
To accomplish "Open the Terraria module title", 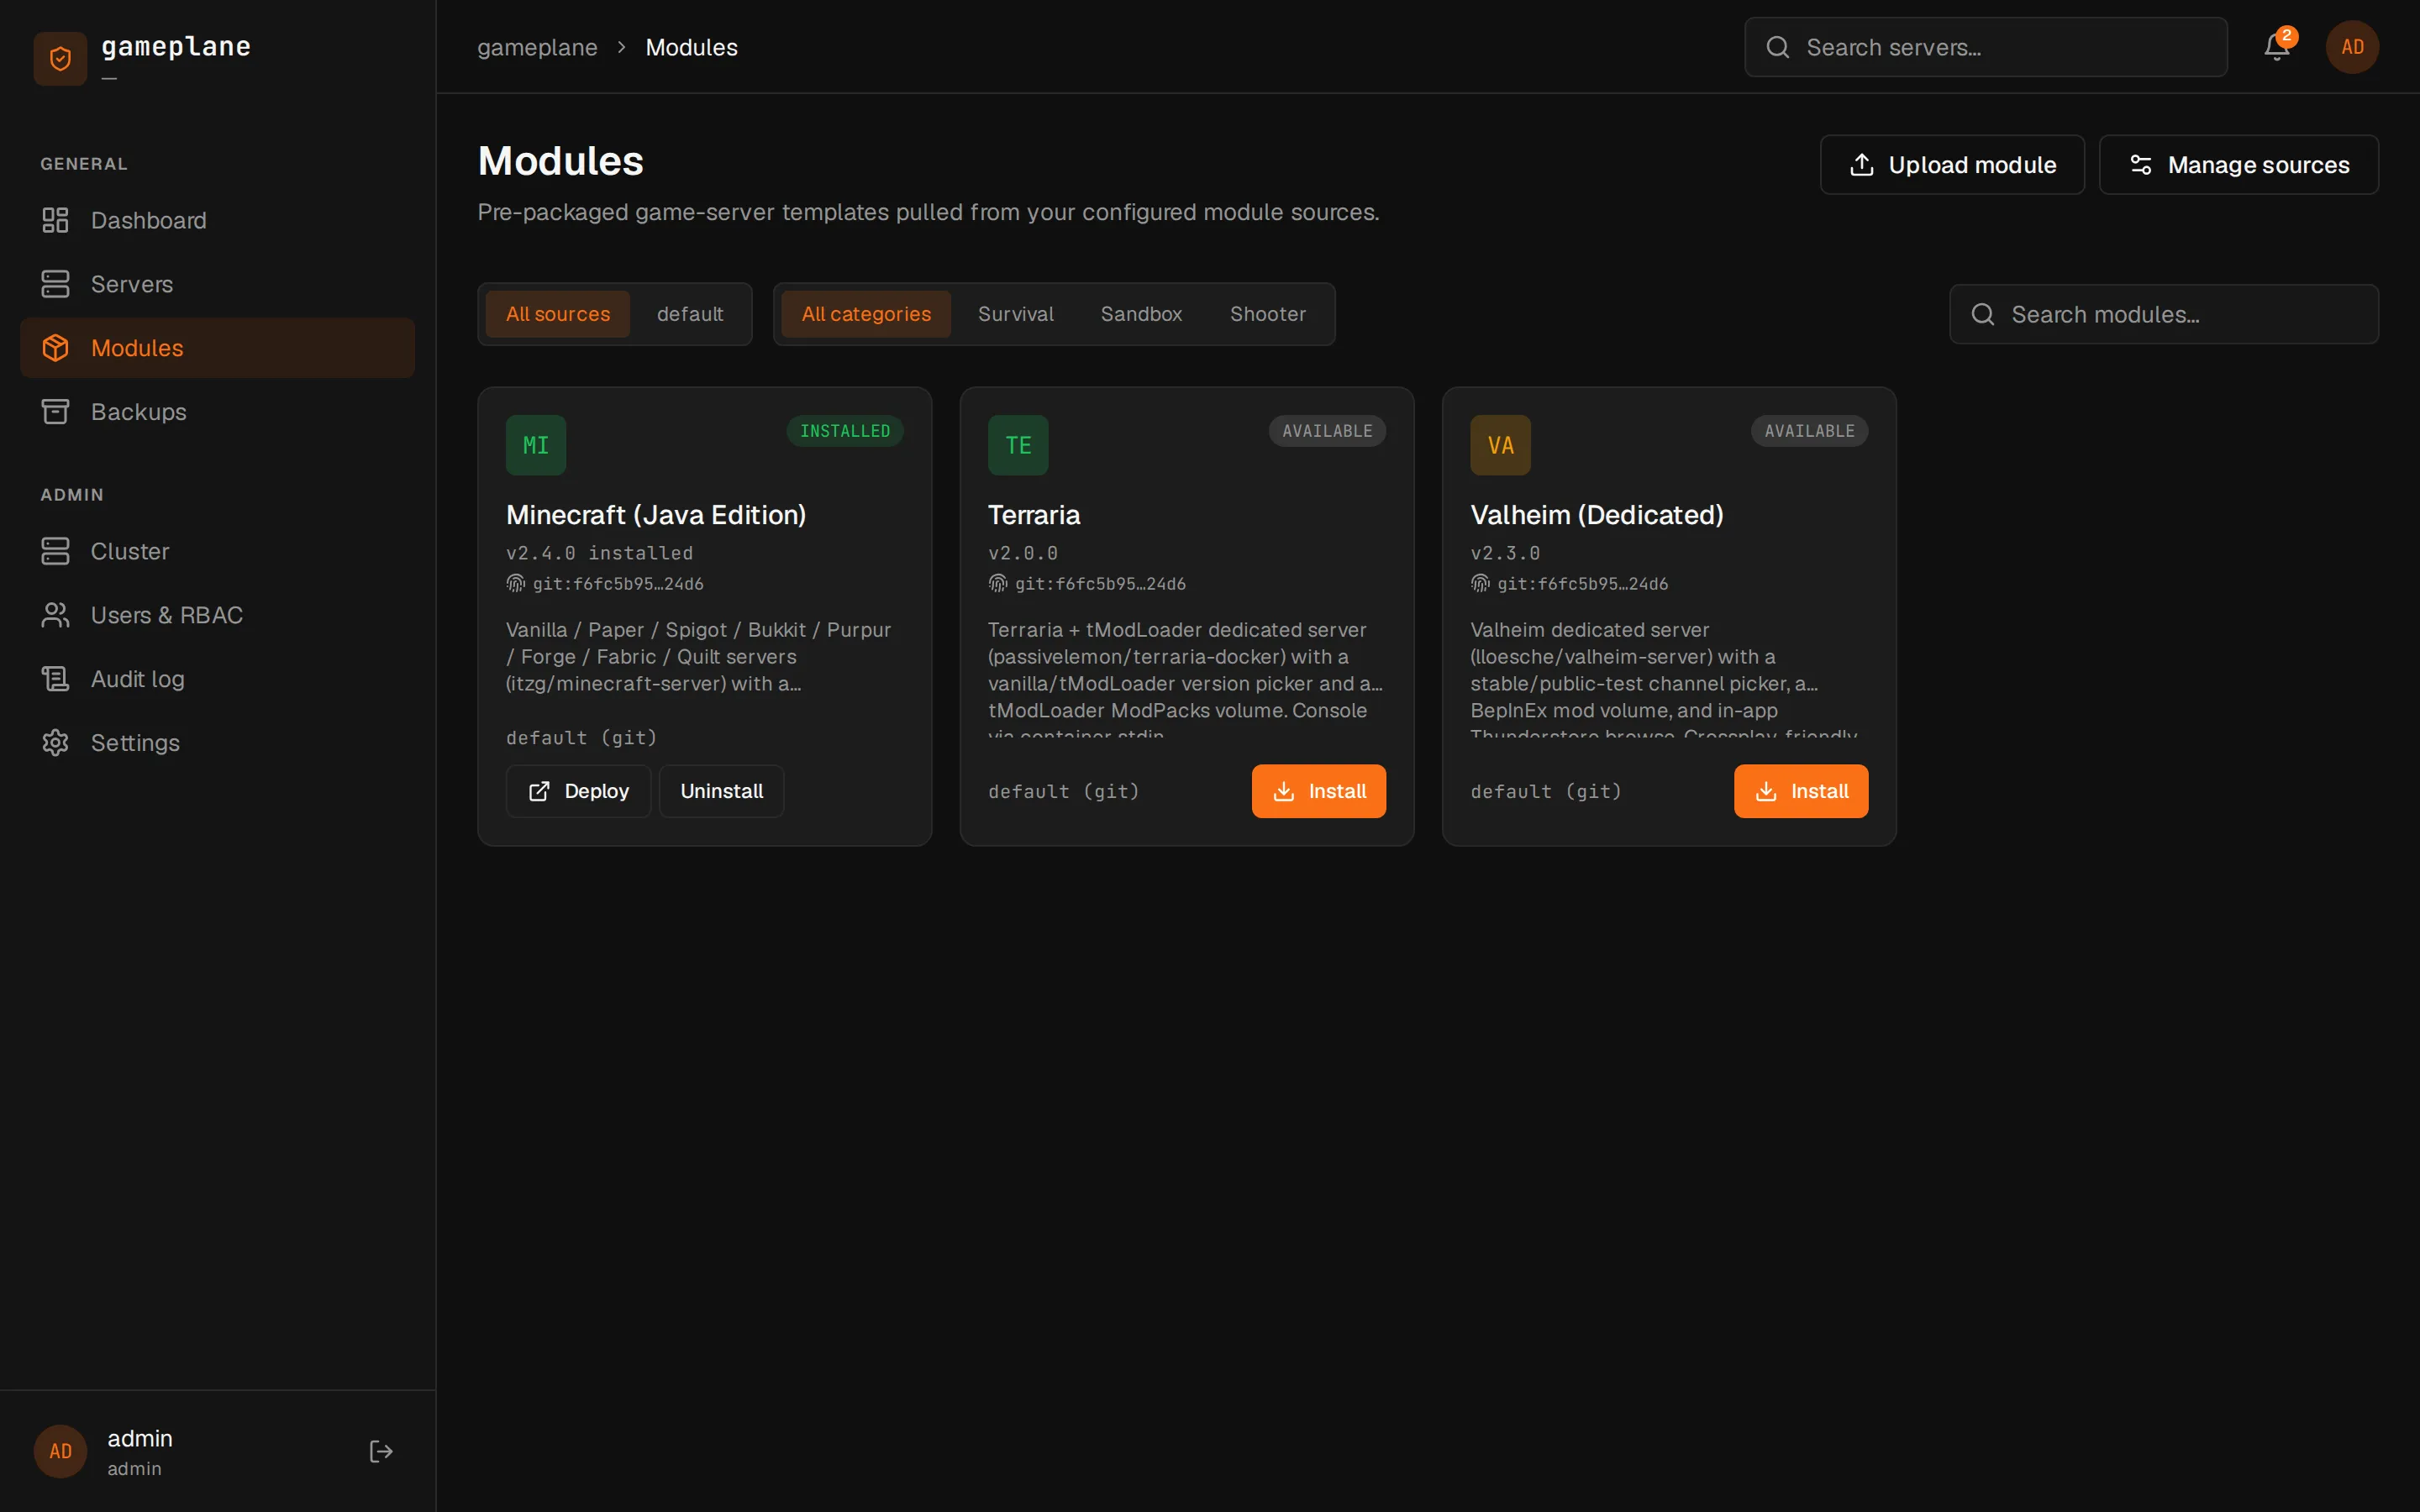I will tap(1034, 515).
